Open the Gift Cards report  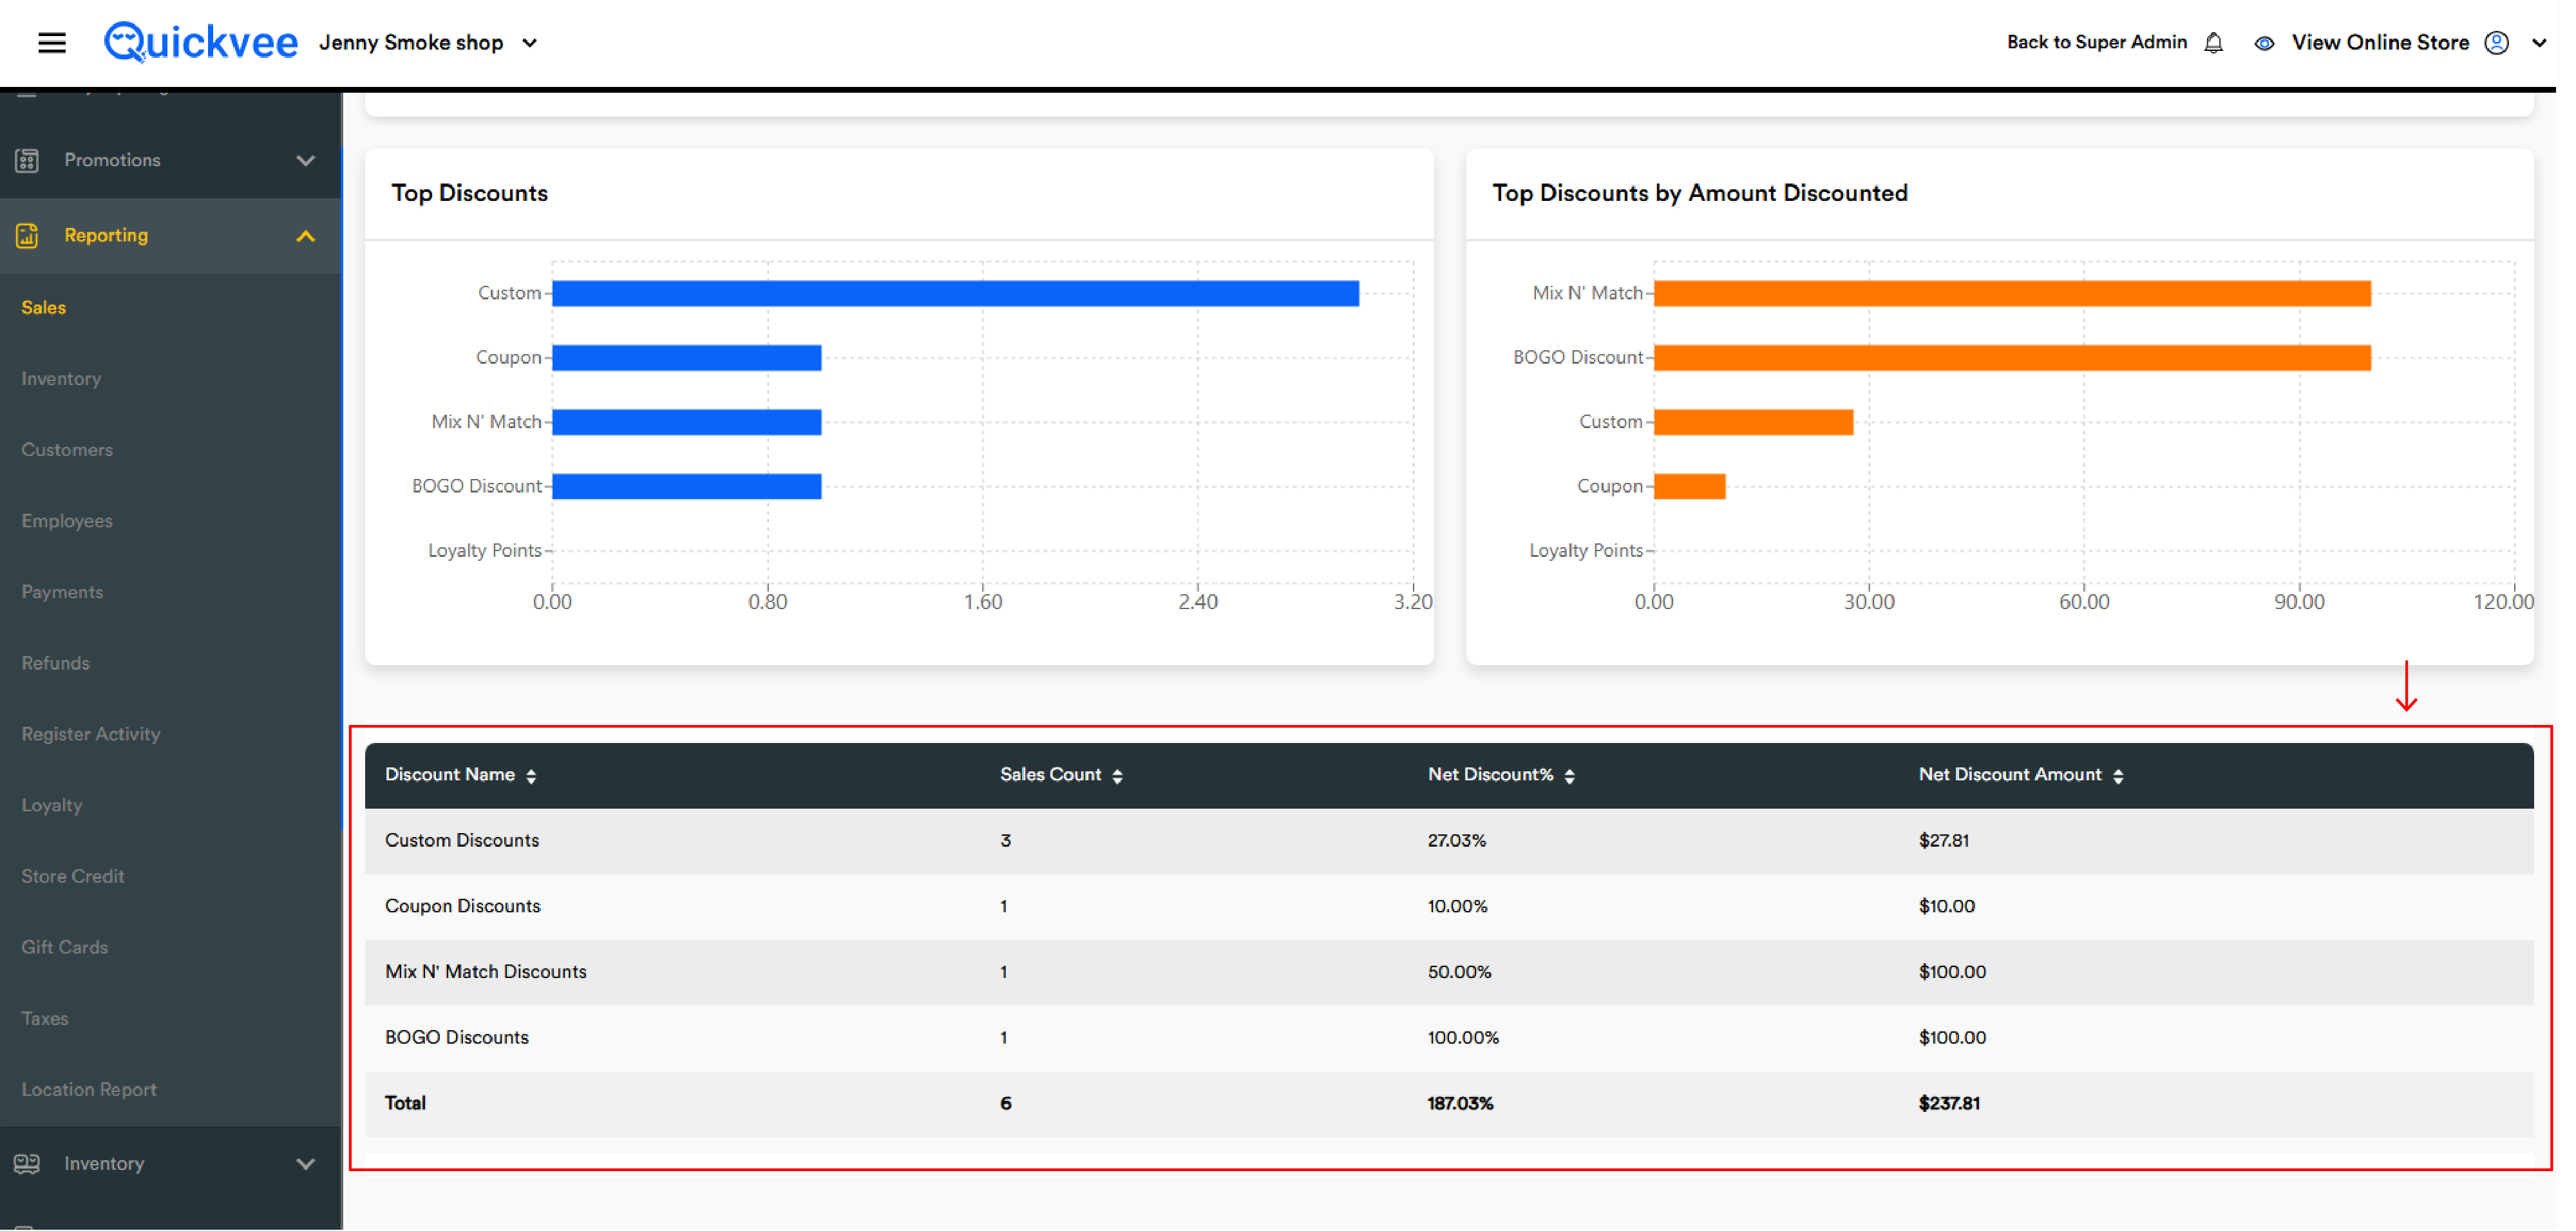coord(64,946)
